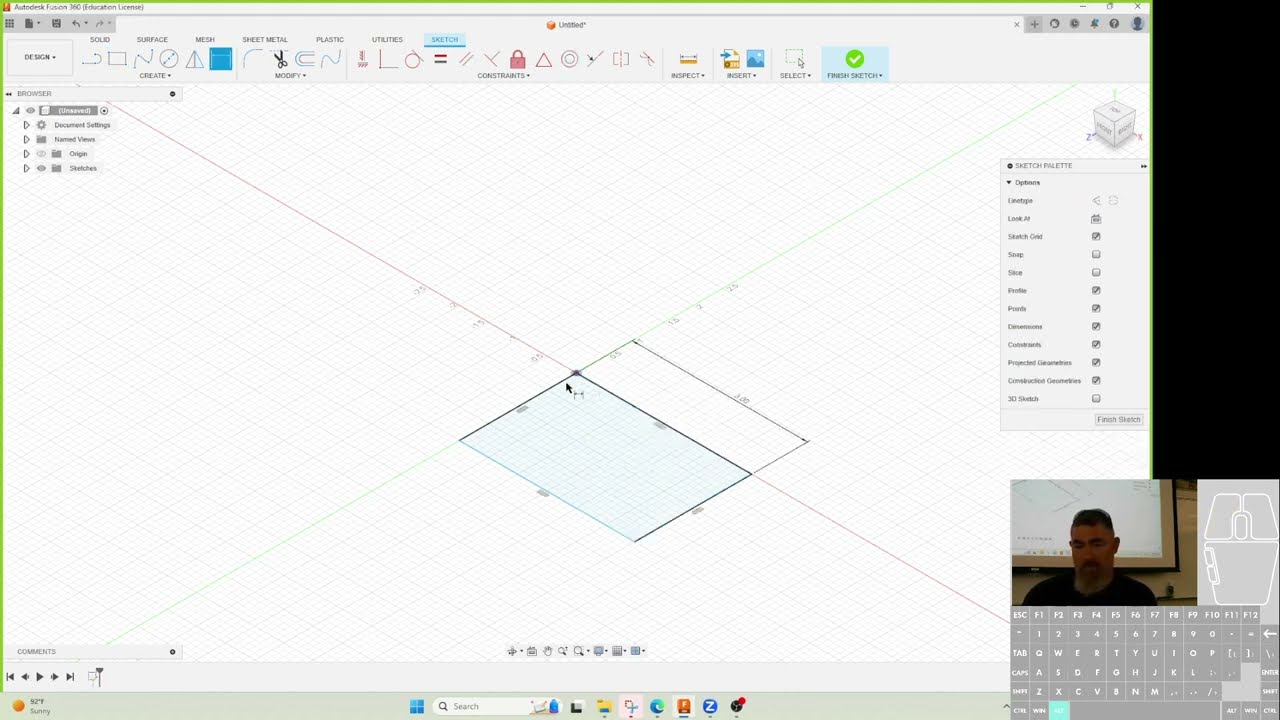Select the Fillet tool
Screen dimensions: 1280x720
pyautogui.click(x=253, y=59)
